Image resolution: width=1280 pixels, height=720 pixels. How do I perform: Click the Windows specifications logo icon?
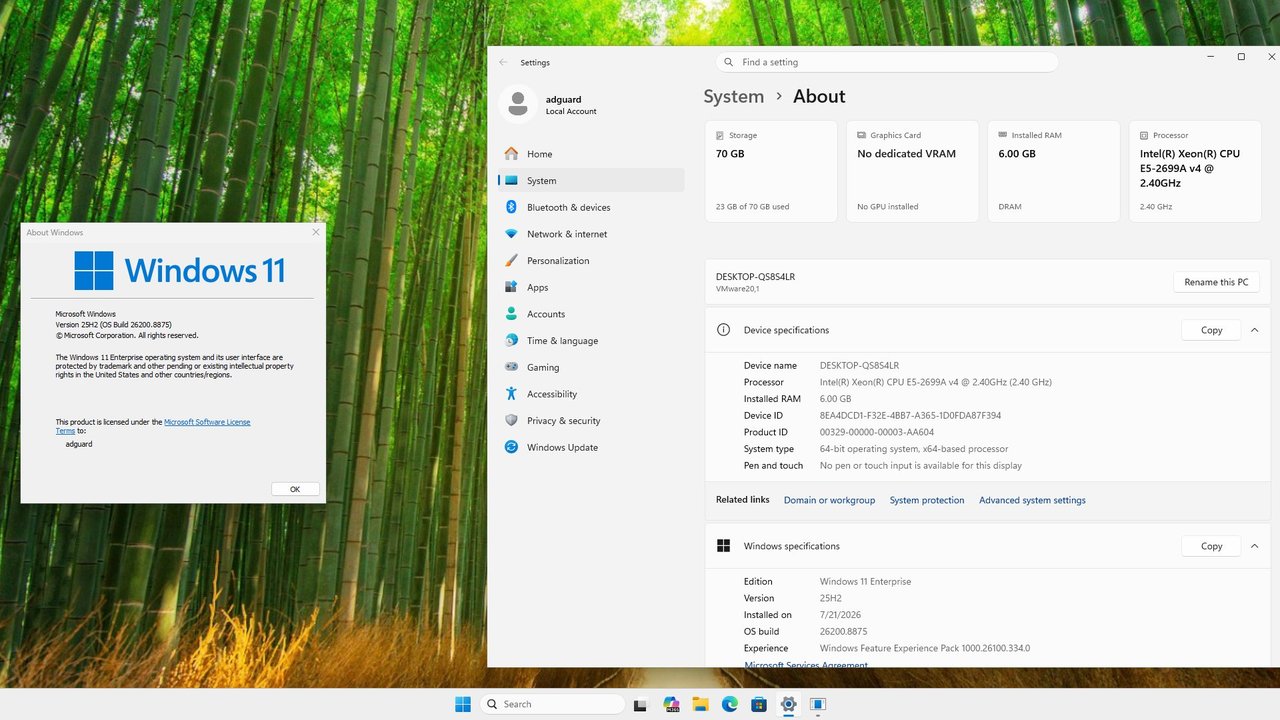(723, 546)
